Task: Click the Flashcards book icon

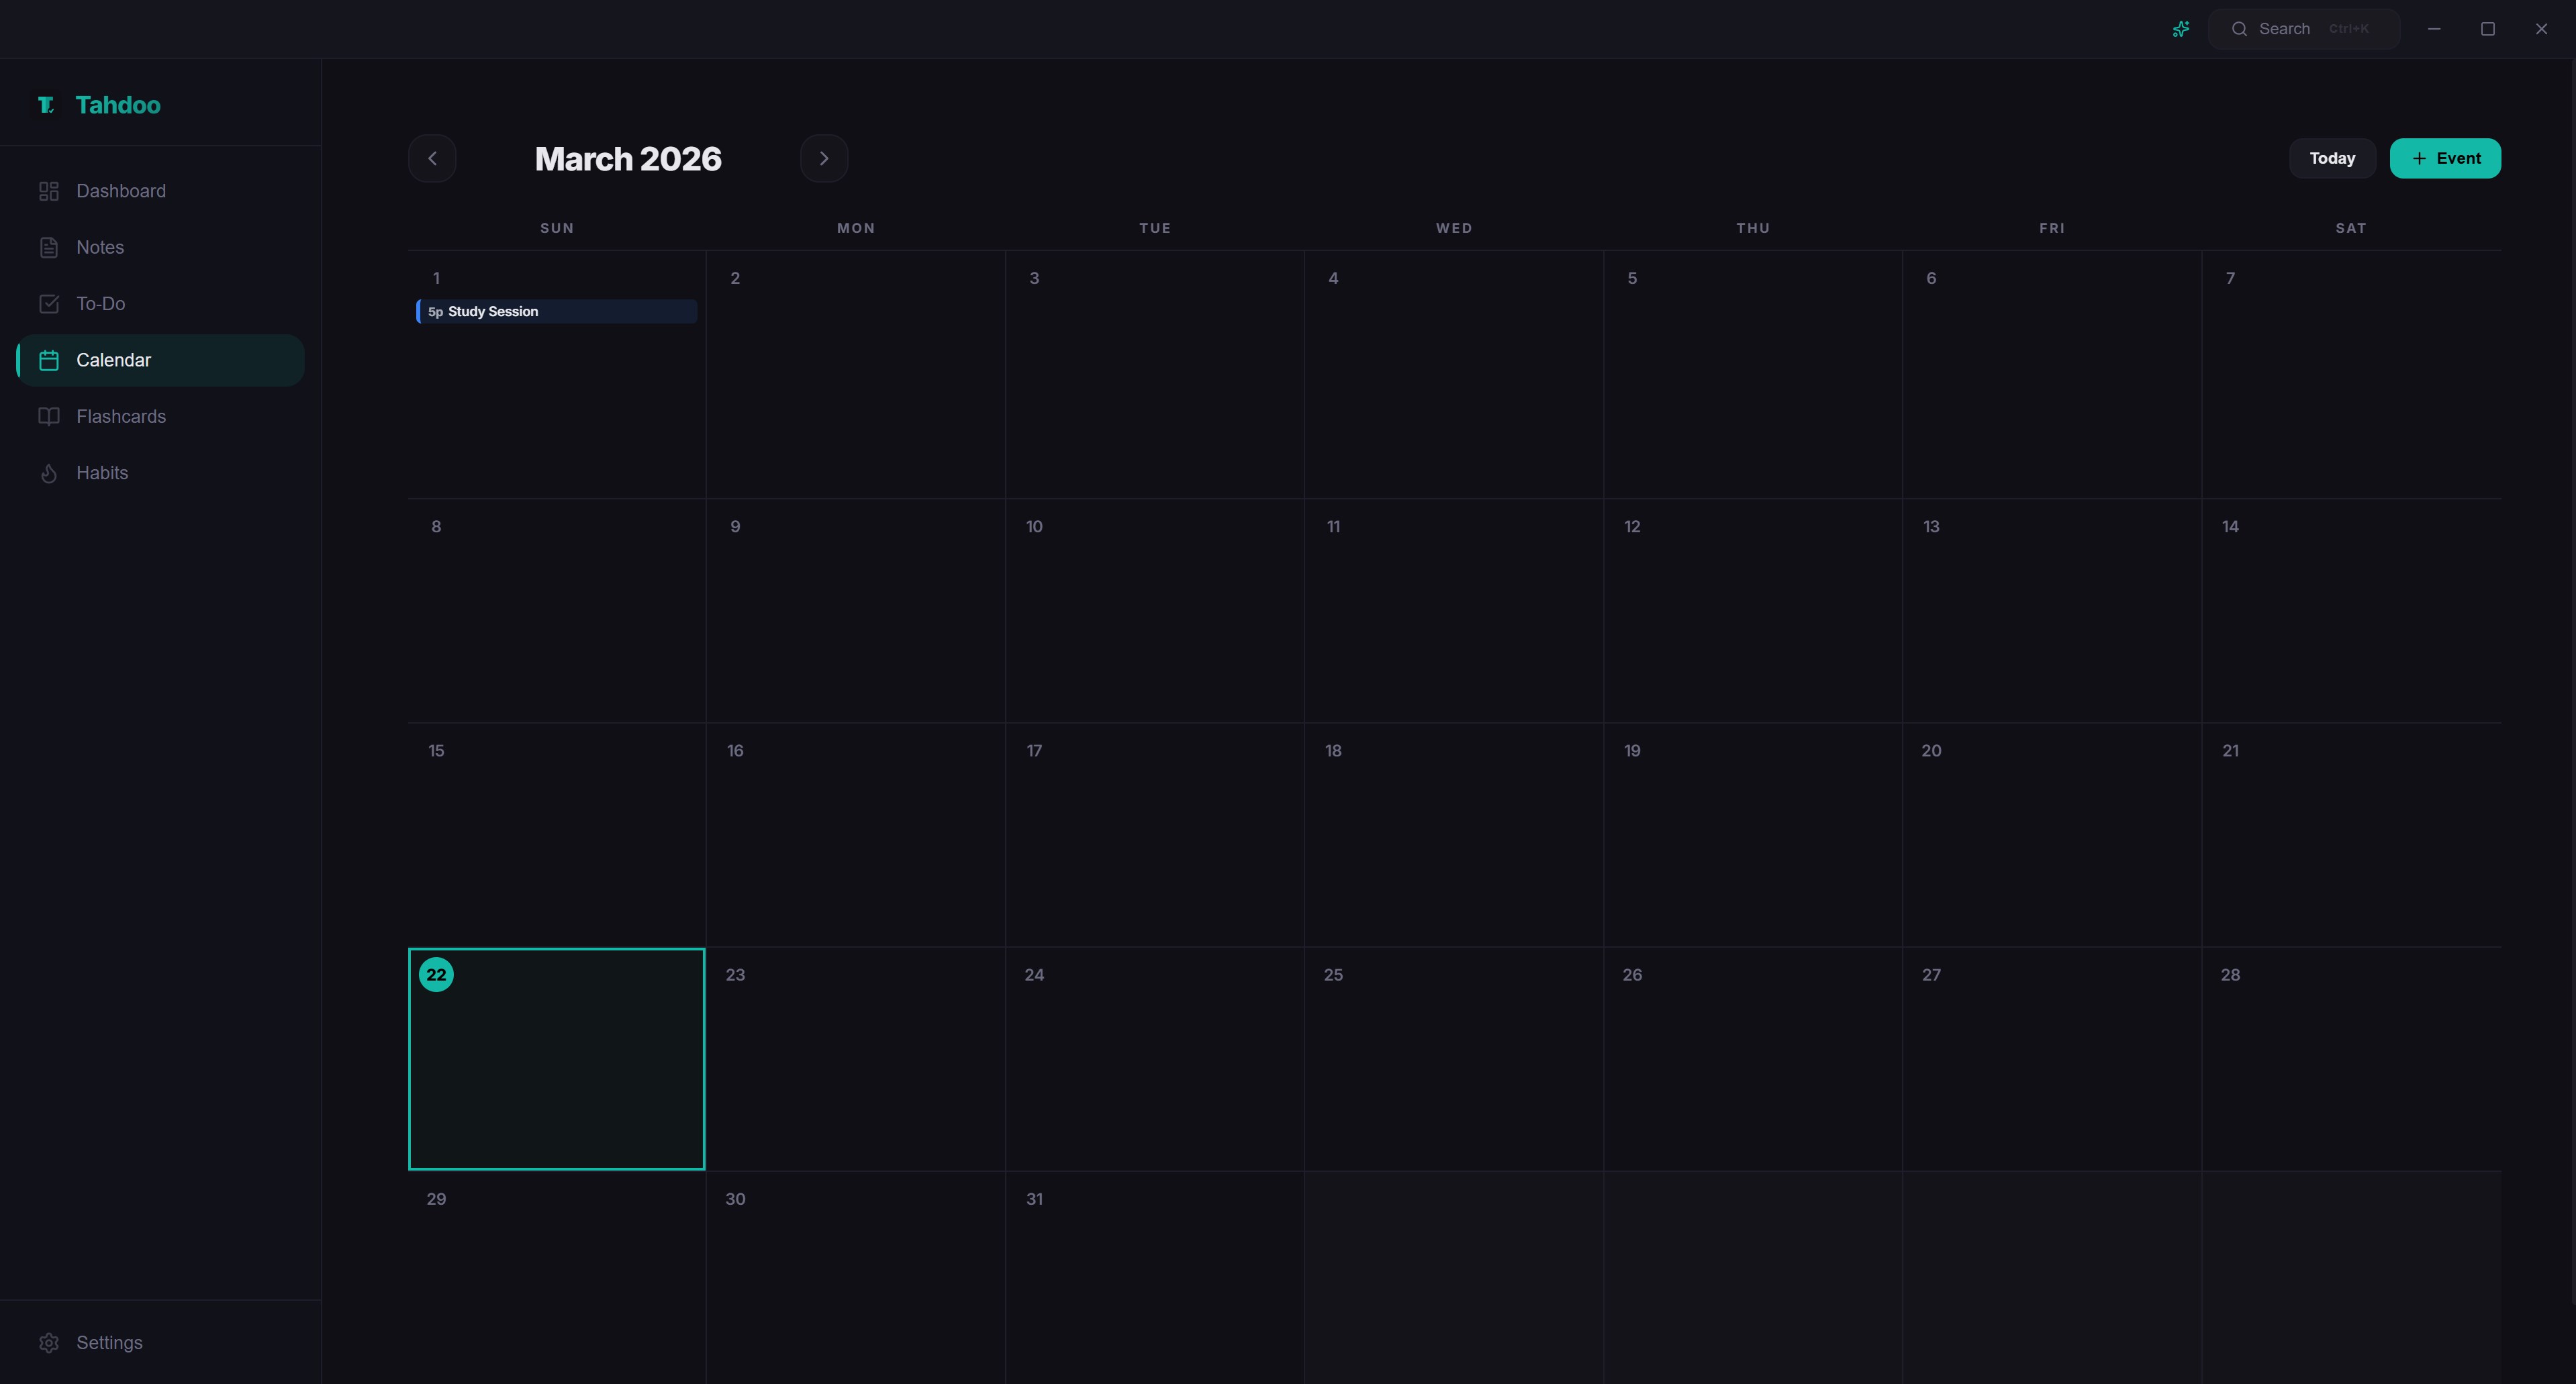Action: click(49, 416)
